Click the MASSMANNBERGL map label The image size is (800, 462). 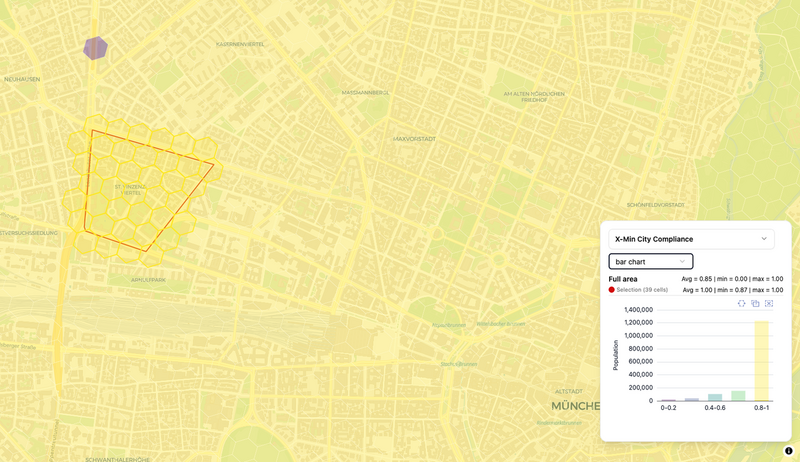click(365, 93)
